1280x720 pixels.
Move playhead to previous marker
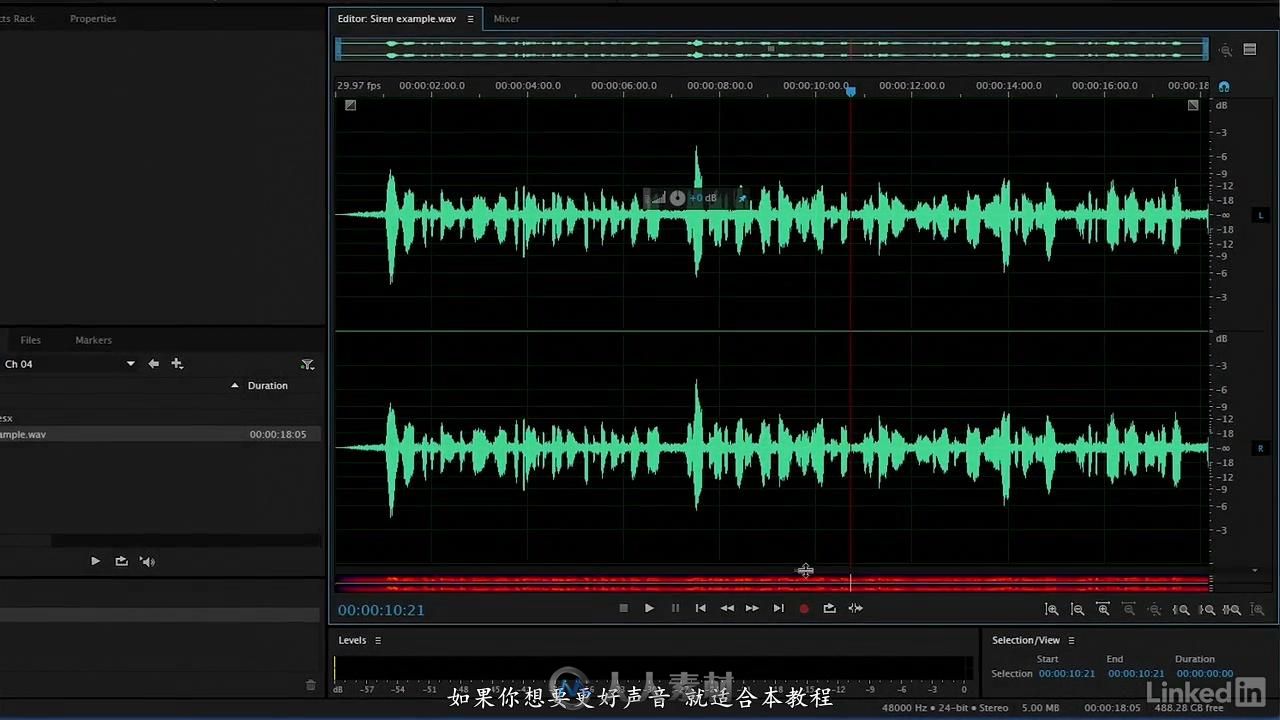point(701,608)
